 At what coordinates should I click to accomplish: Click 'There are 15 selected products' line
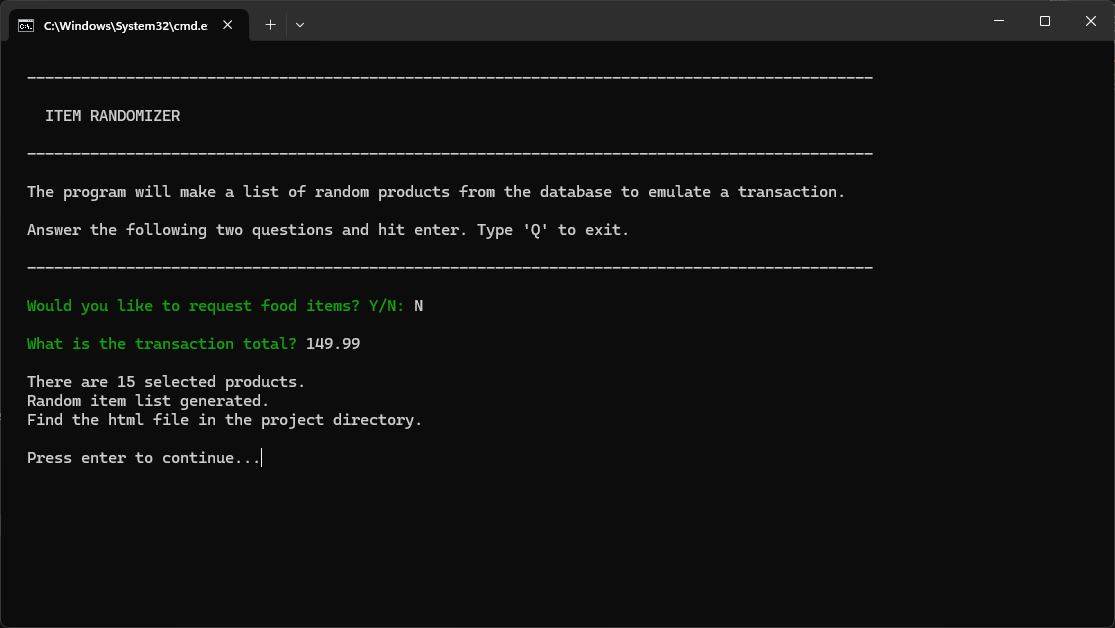[166, 382]
